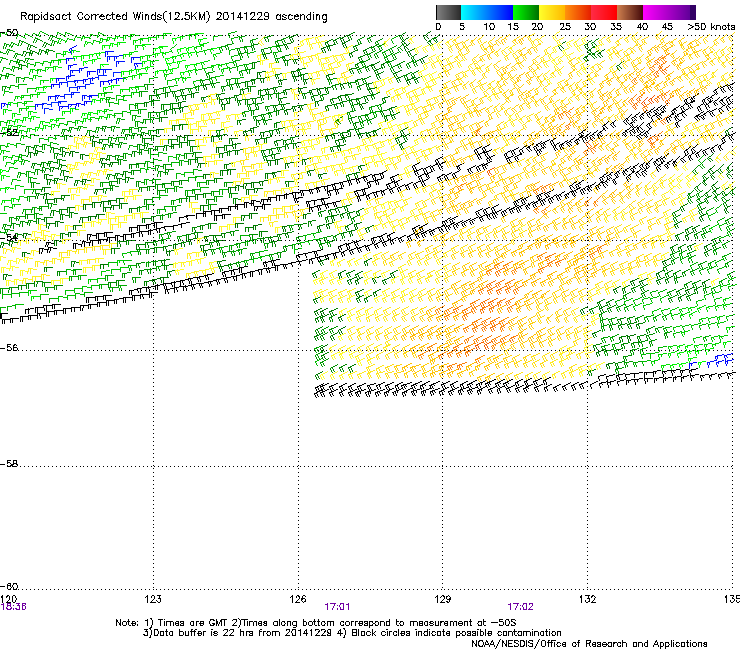Viewport: 740px width, 650px height.
Task: Click the red 30–35 knots color segment
Action: 604,12
